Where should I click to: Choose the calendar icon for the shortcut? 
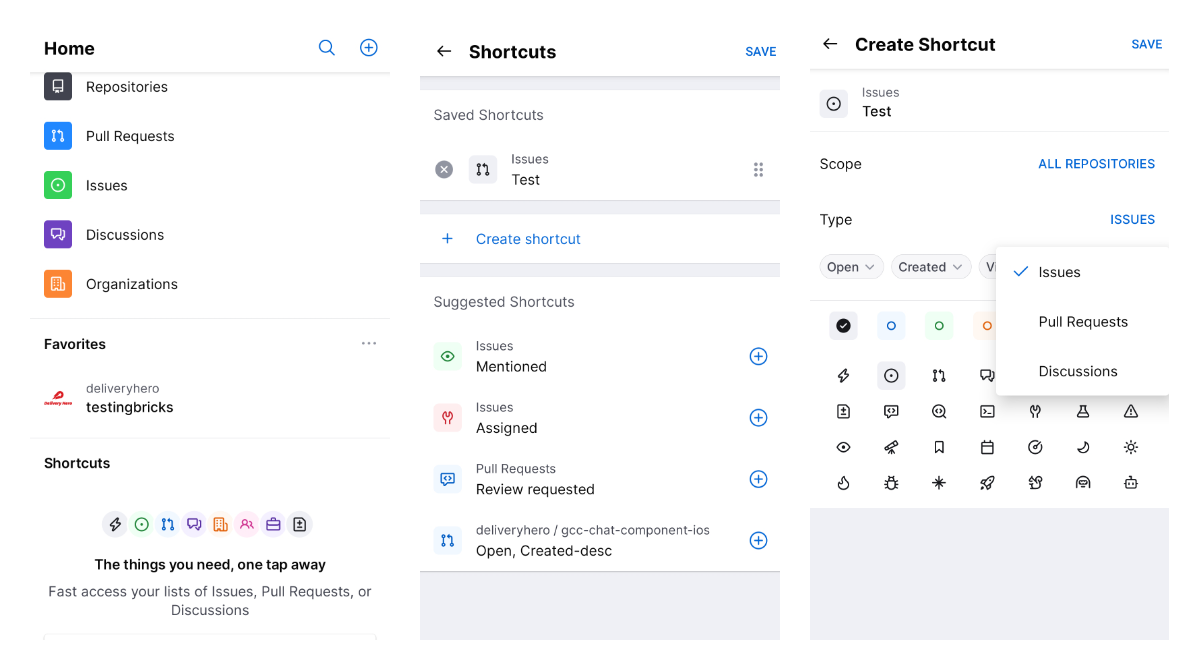pyautogui.click(x=987, y=447)
